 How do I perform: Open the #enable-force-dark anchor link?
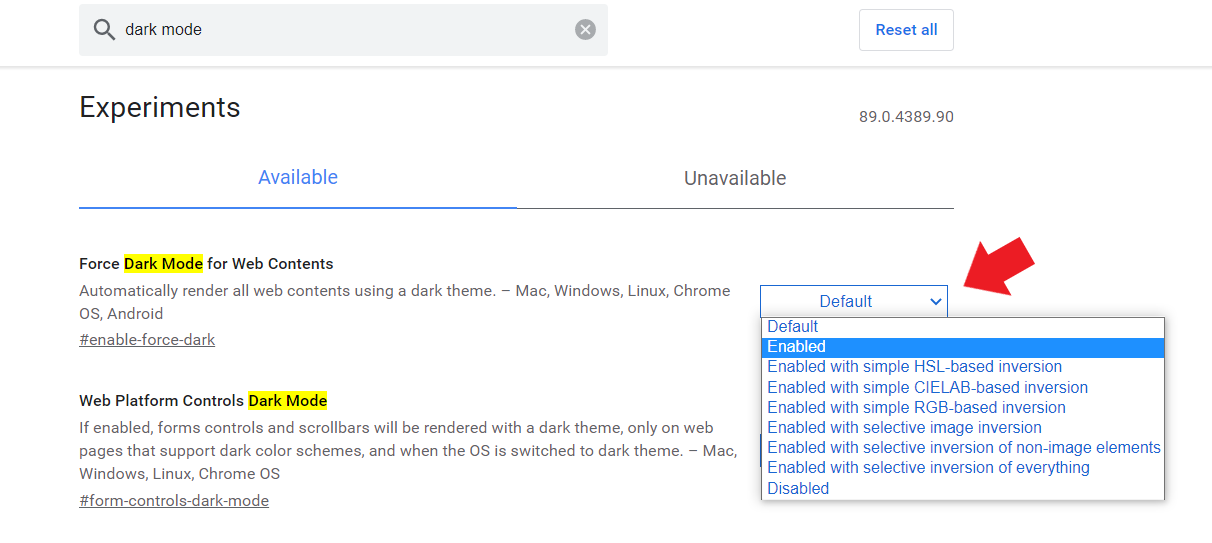click(147, 340)
